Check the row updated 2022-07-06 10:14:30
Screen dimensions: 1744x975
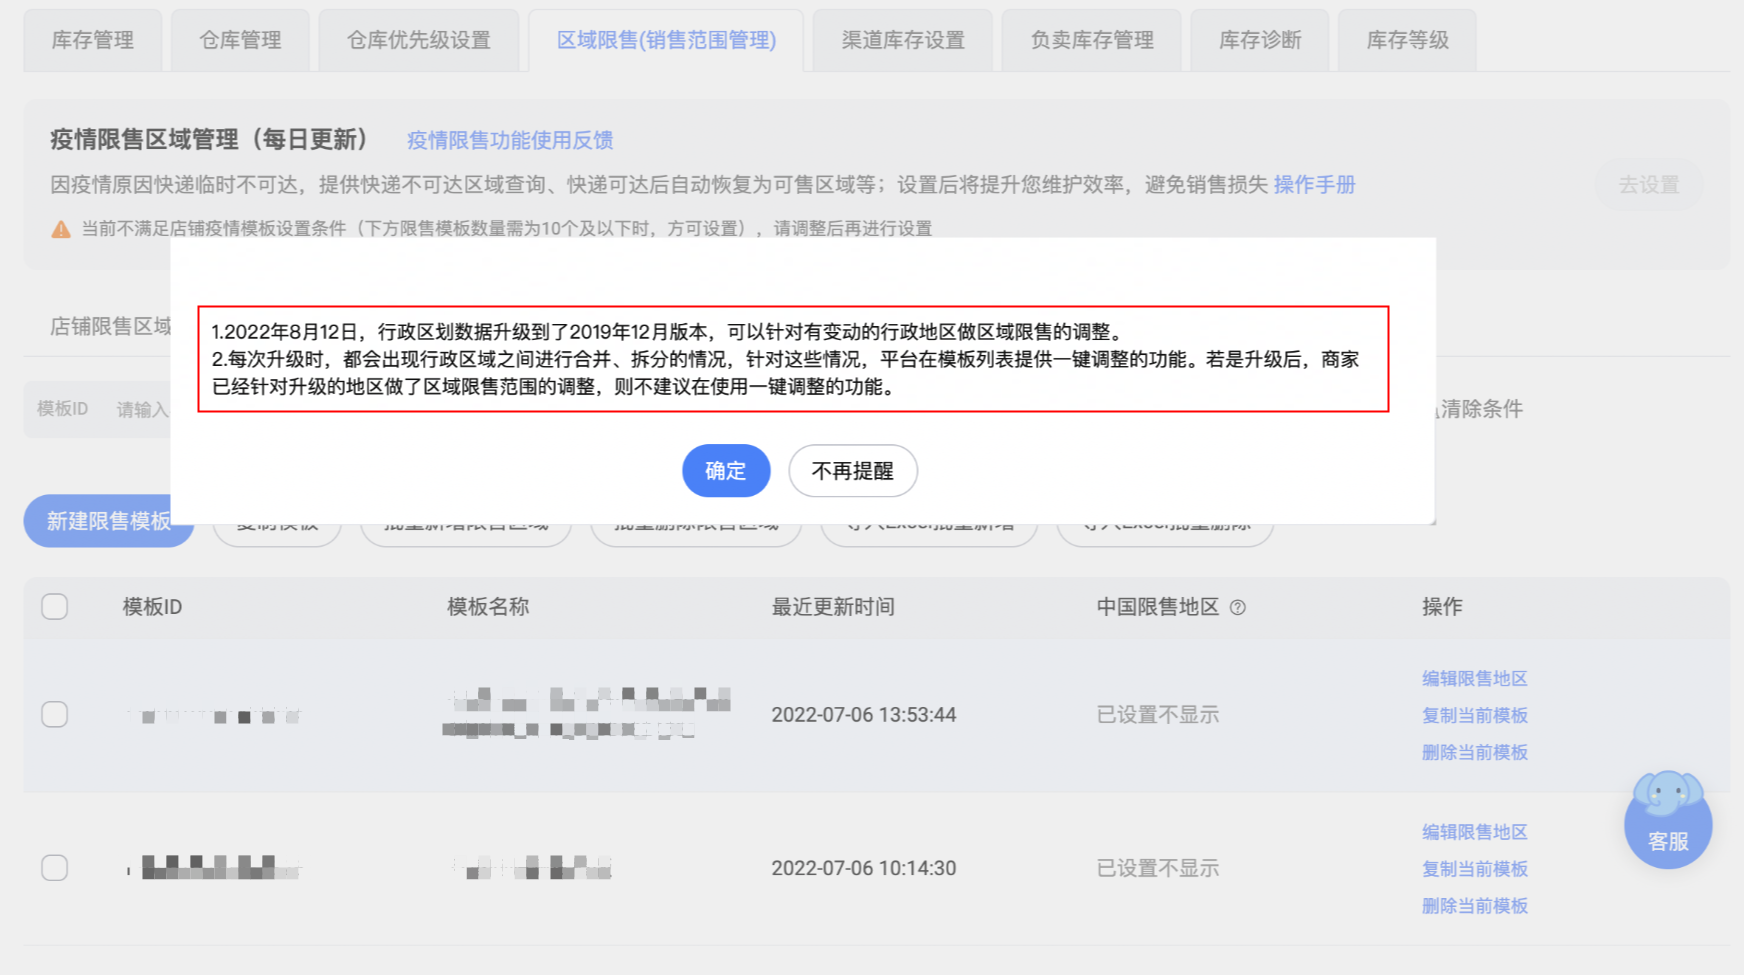(x=55, y=868)
